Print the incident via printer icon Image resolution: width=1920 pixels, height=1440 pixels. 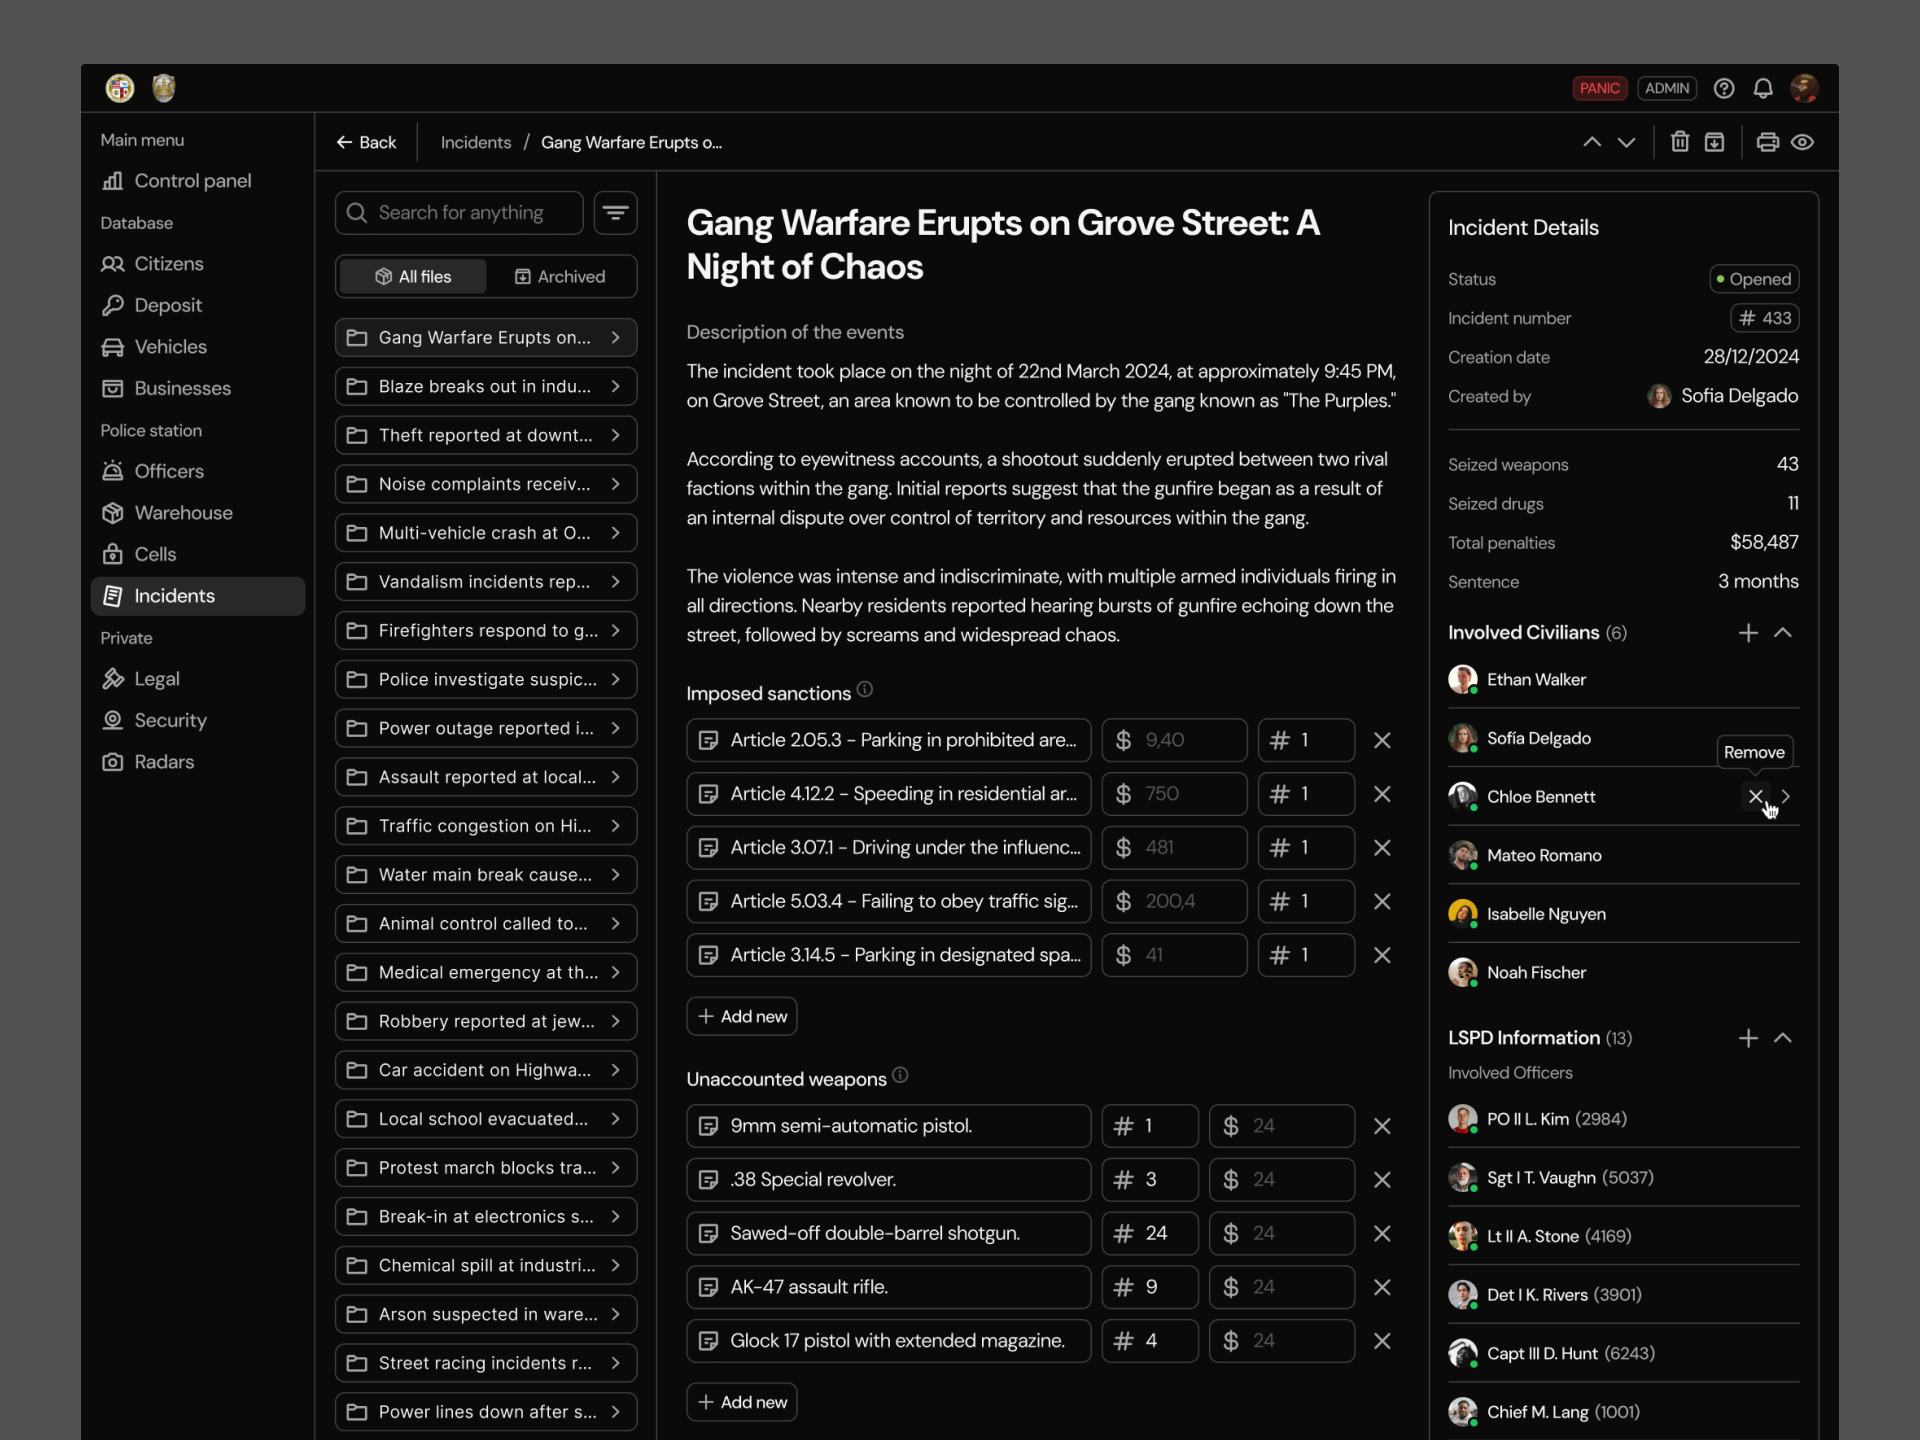pyautogui.click(x=1767, y=142)
